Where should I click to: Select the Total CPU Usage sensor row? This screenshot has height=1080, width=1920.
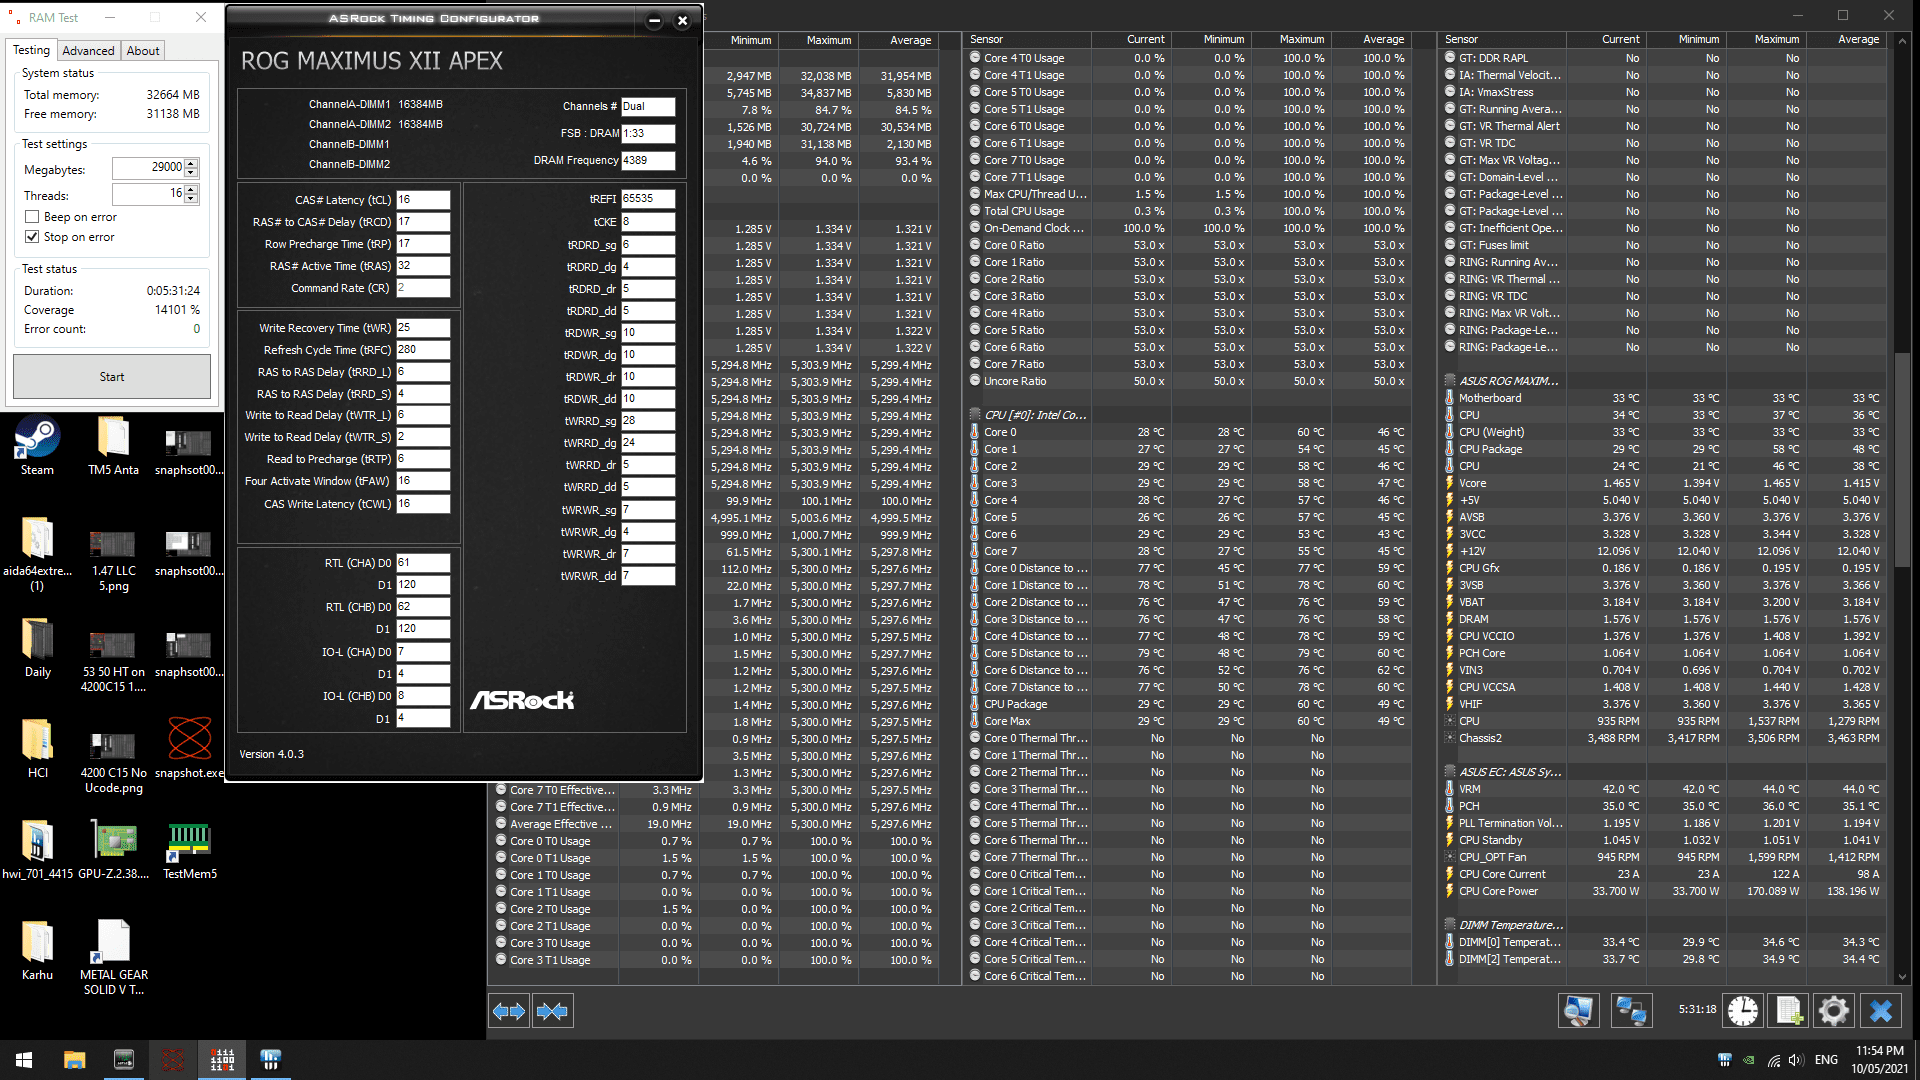coord(1188,211)
